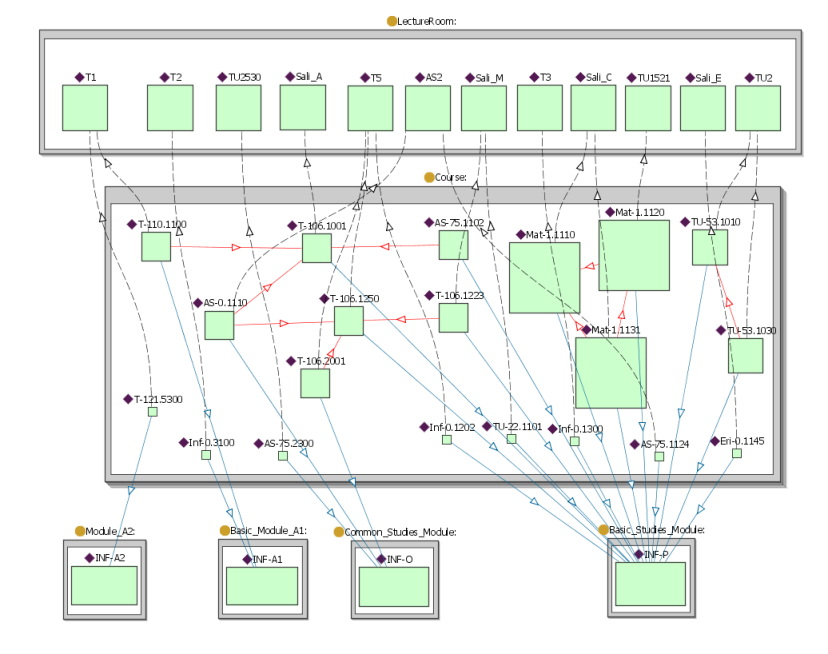Select the Mat-1.1131 course node
The image size is (828, 654).
[610, 372]
